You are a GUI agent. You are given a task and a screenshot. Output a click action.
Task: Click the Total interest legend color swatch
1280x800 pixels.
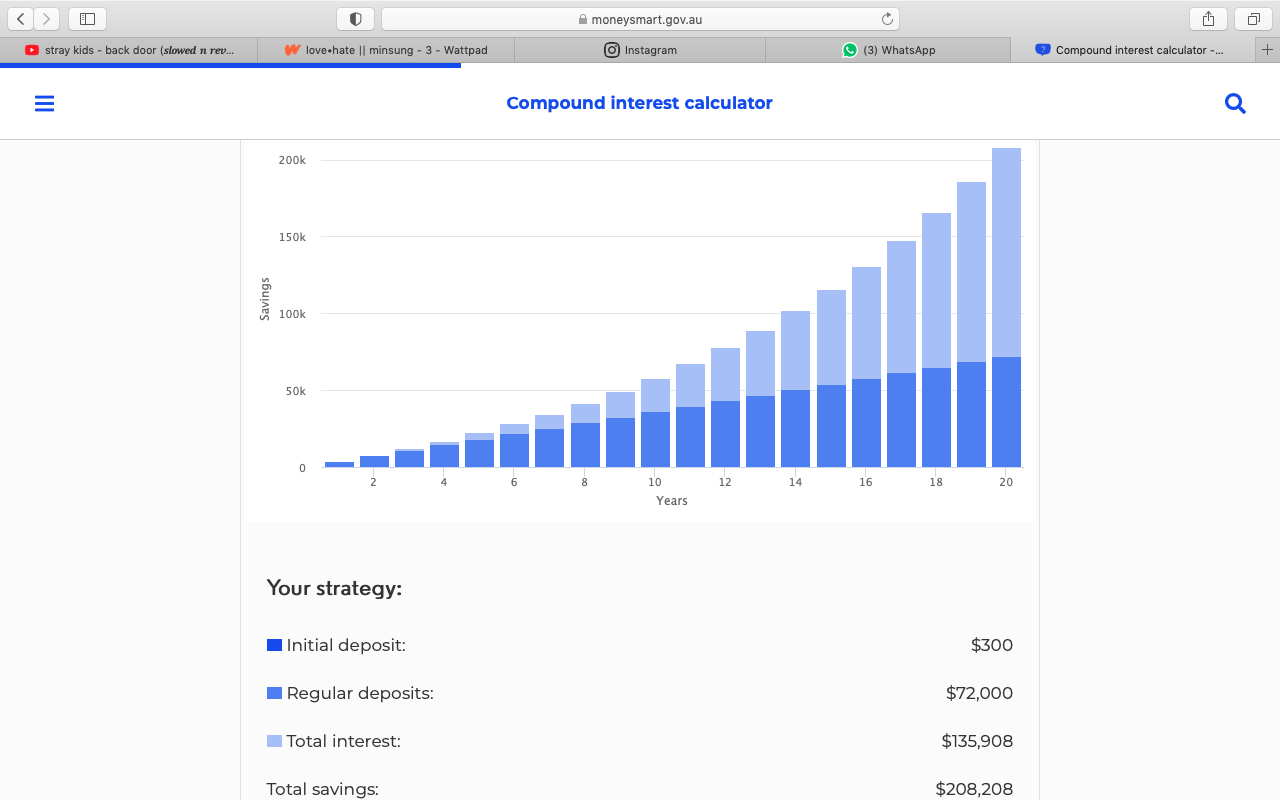pyautogui.click(x=274, y=741)
